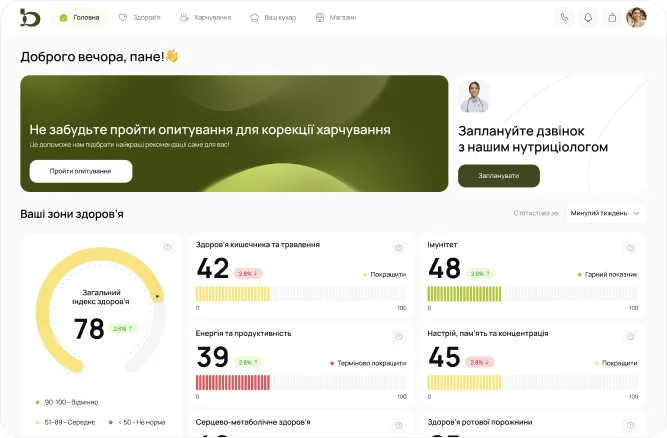The height and width of the screenshot is (438, 667).
Task: Expand the Минулий тиждень period dropdown
Action: click(603, 213)
